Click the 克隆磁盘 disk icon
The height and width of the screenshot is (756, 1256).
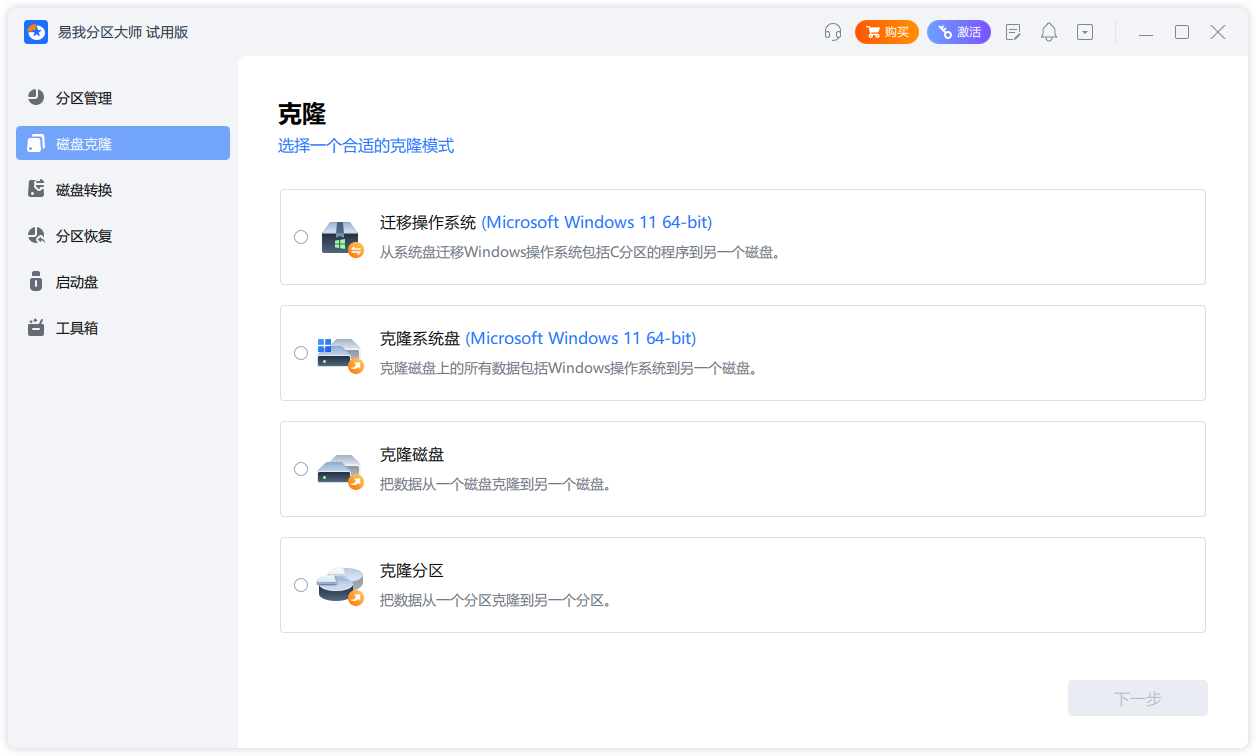[341, 470]
